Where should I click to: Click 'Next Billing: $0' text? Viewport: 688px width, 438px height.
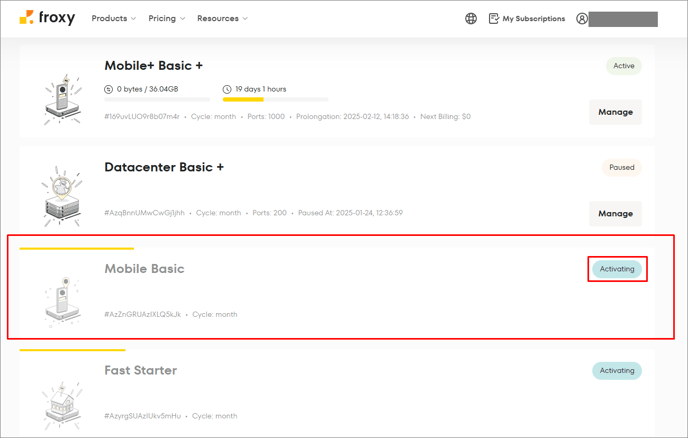click(x=445, y=117)
